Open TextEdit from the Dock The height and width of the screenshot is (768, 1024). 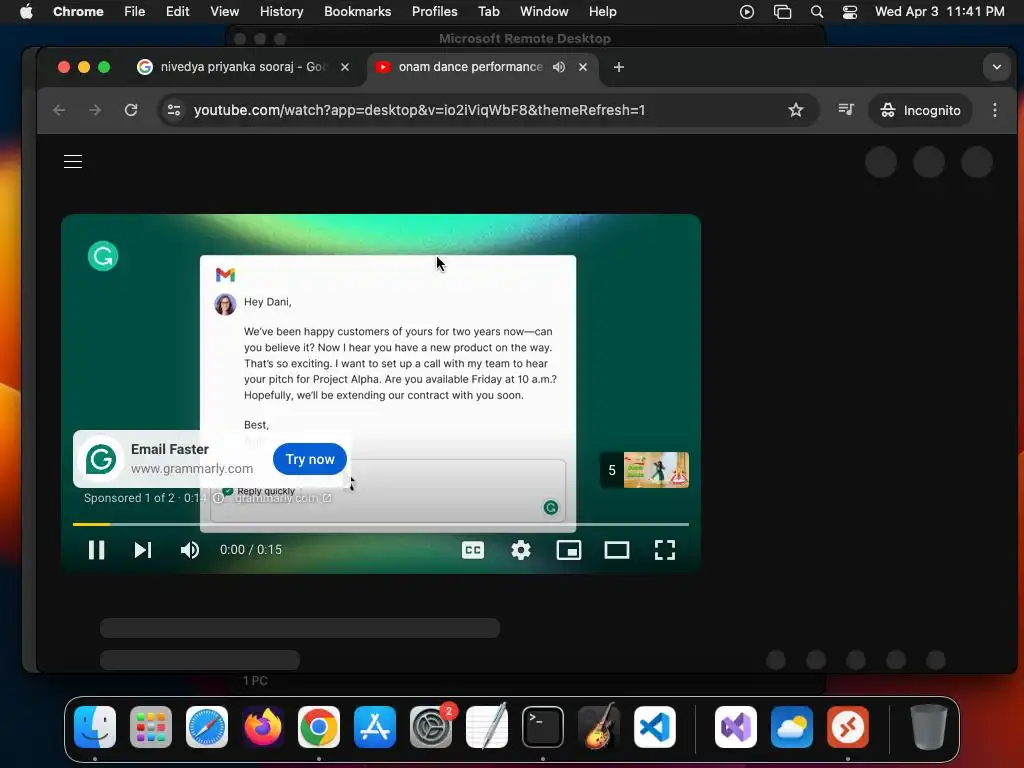(487, 727)
